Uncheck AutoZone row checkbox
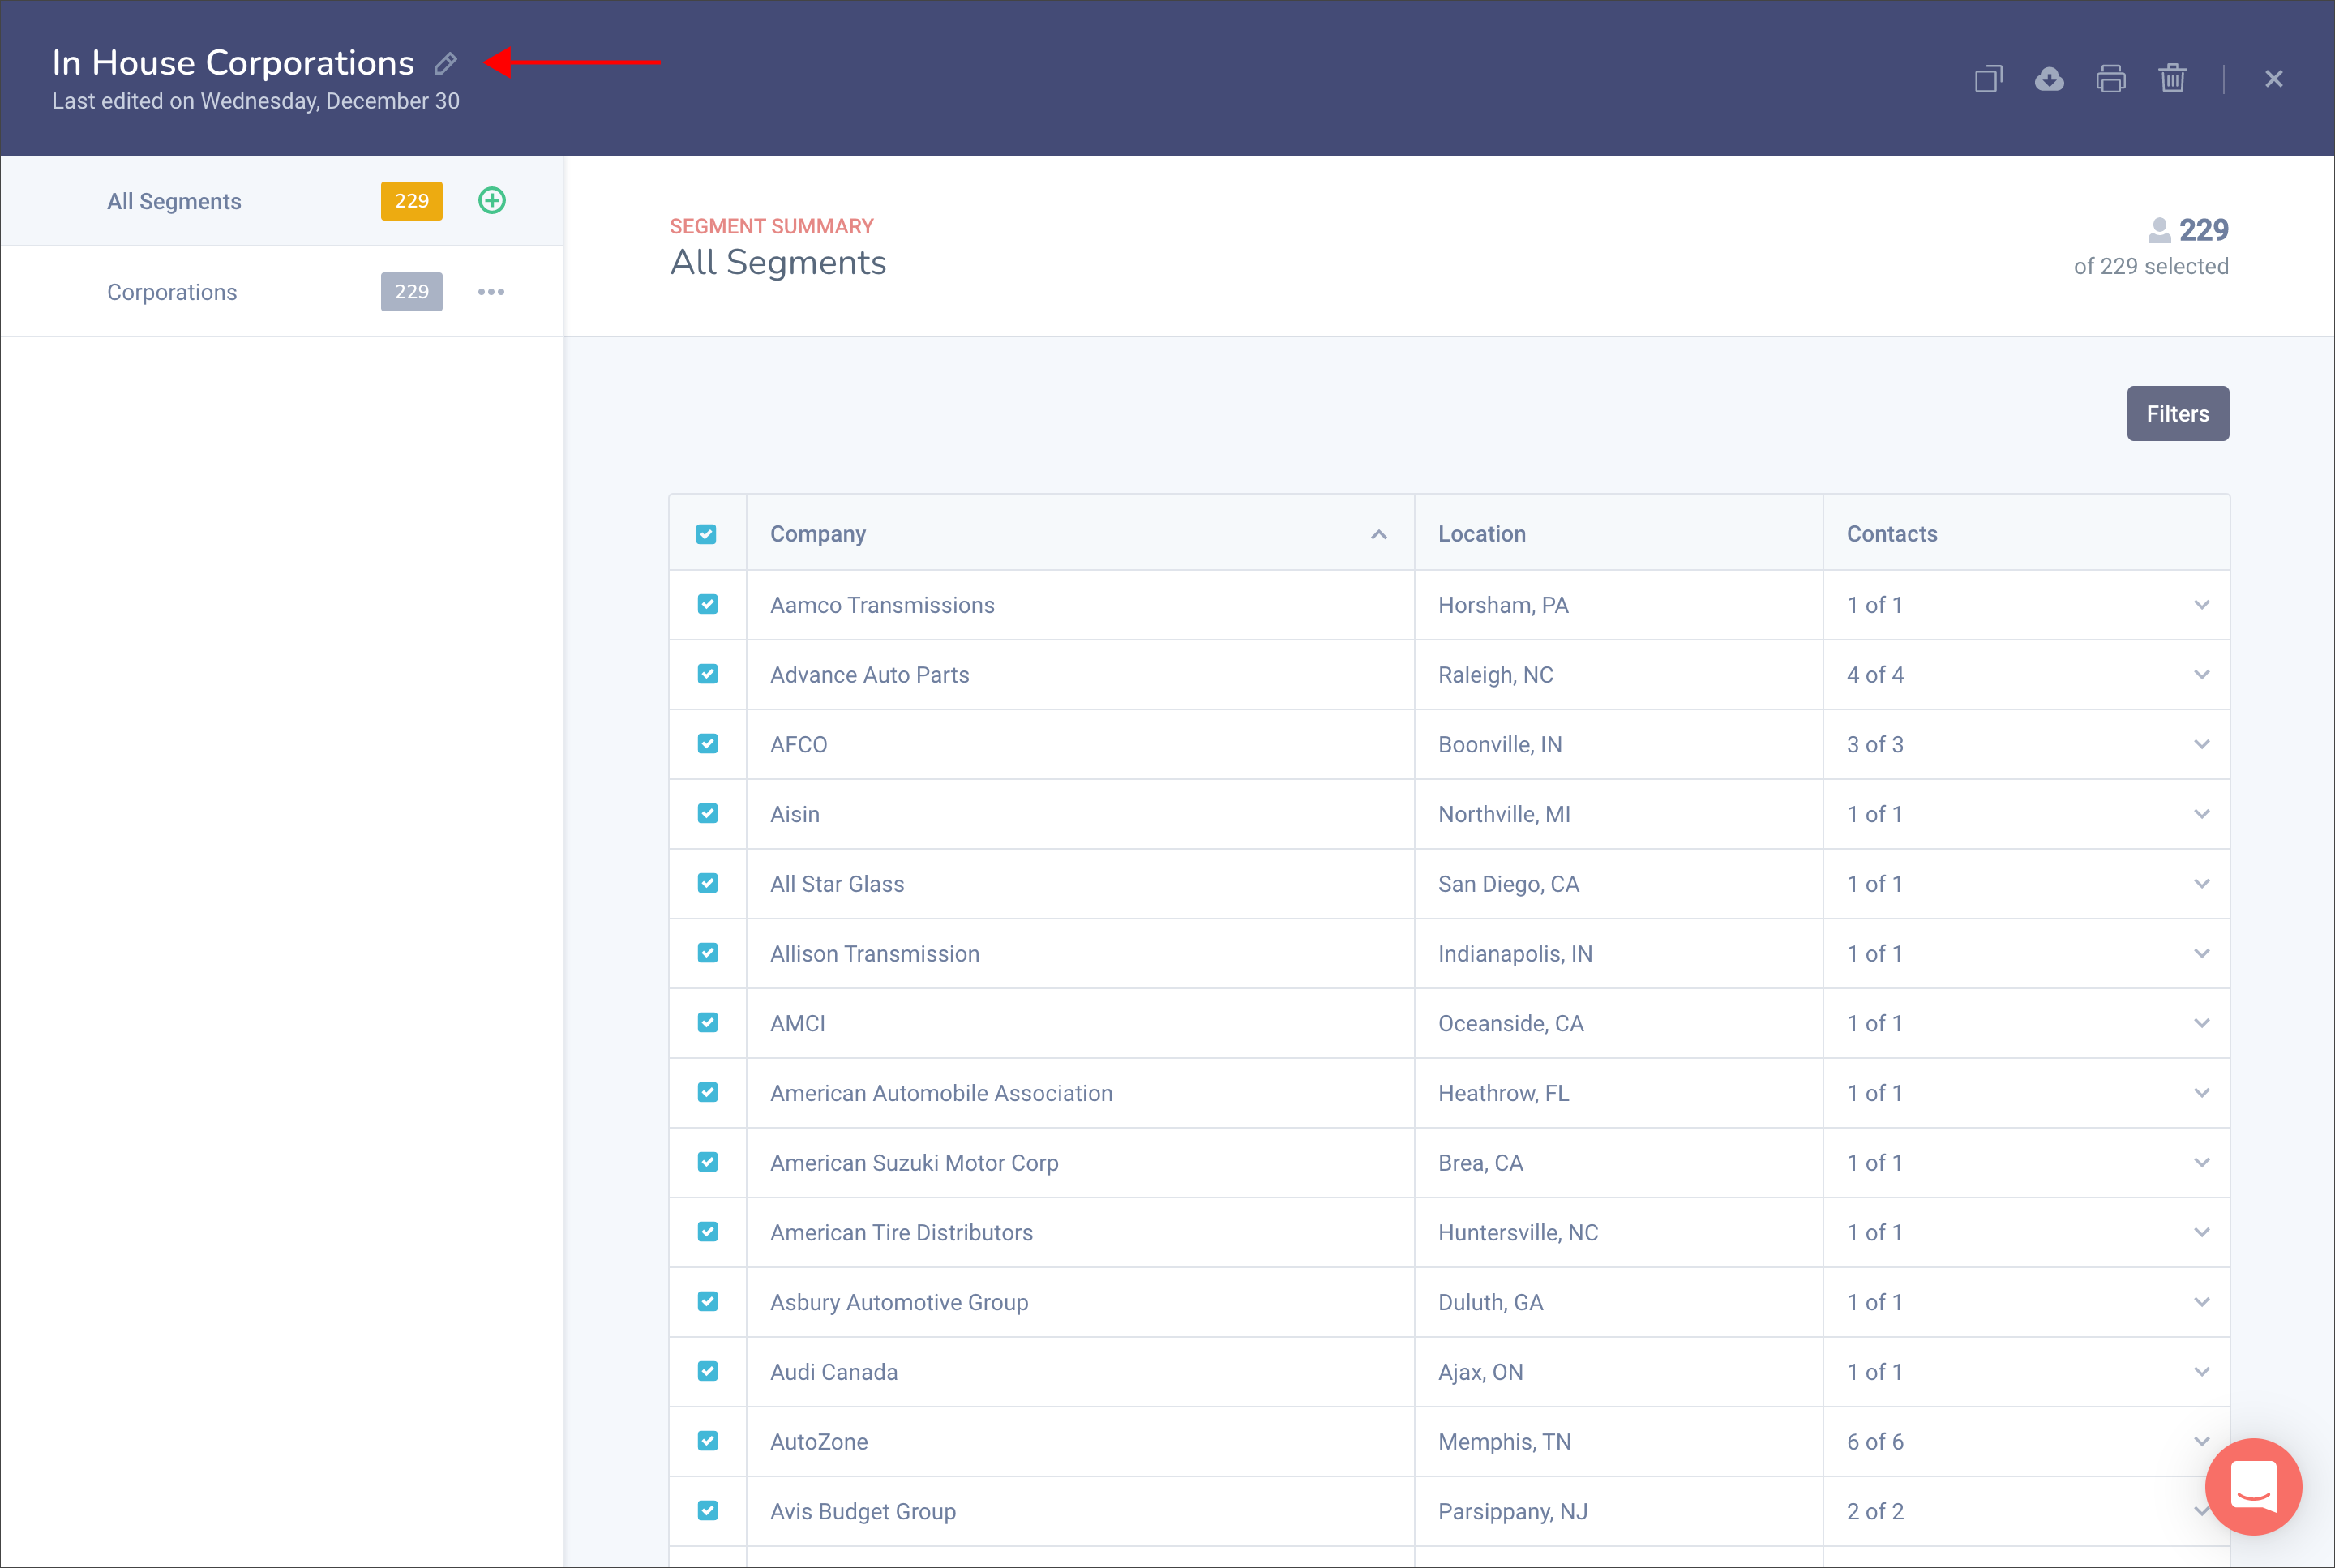Image resolution: width=2335 pixels, height=1568 pixels. point(708,1442)
